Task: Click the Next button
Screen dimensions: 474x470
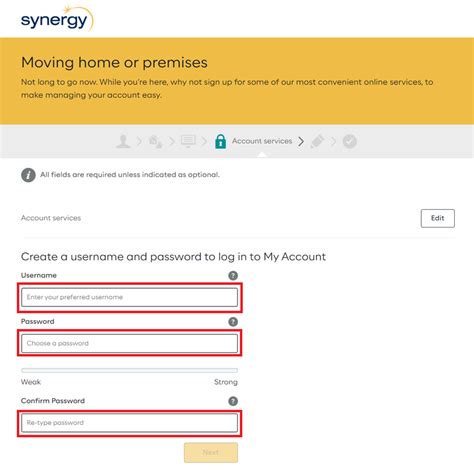Action: 211,452
